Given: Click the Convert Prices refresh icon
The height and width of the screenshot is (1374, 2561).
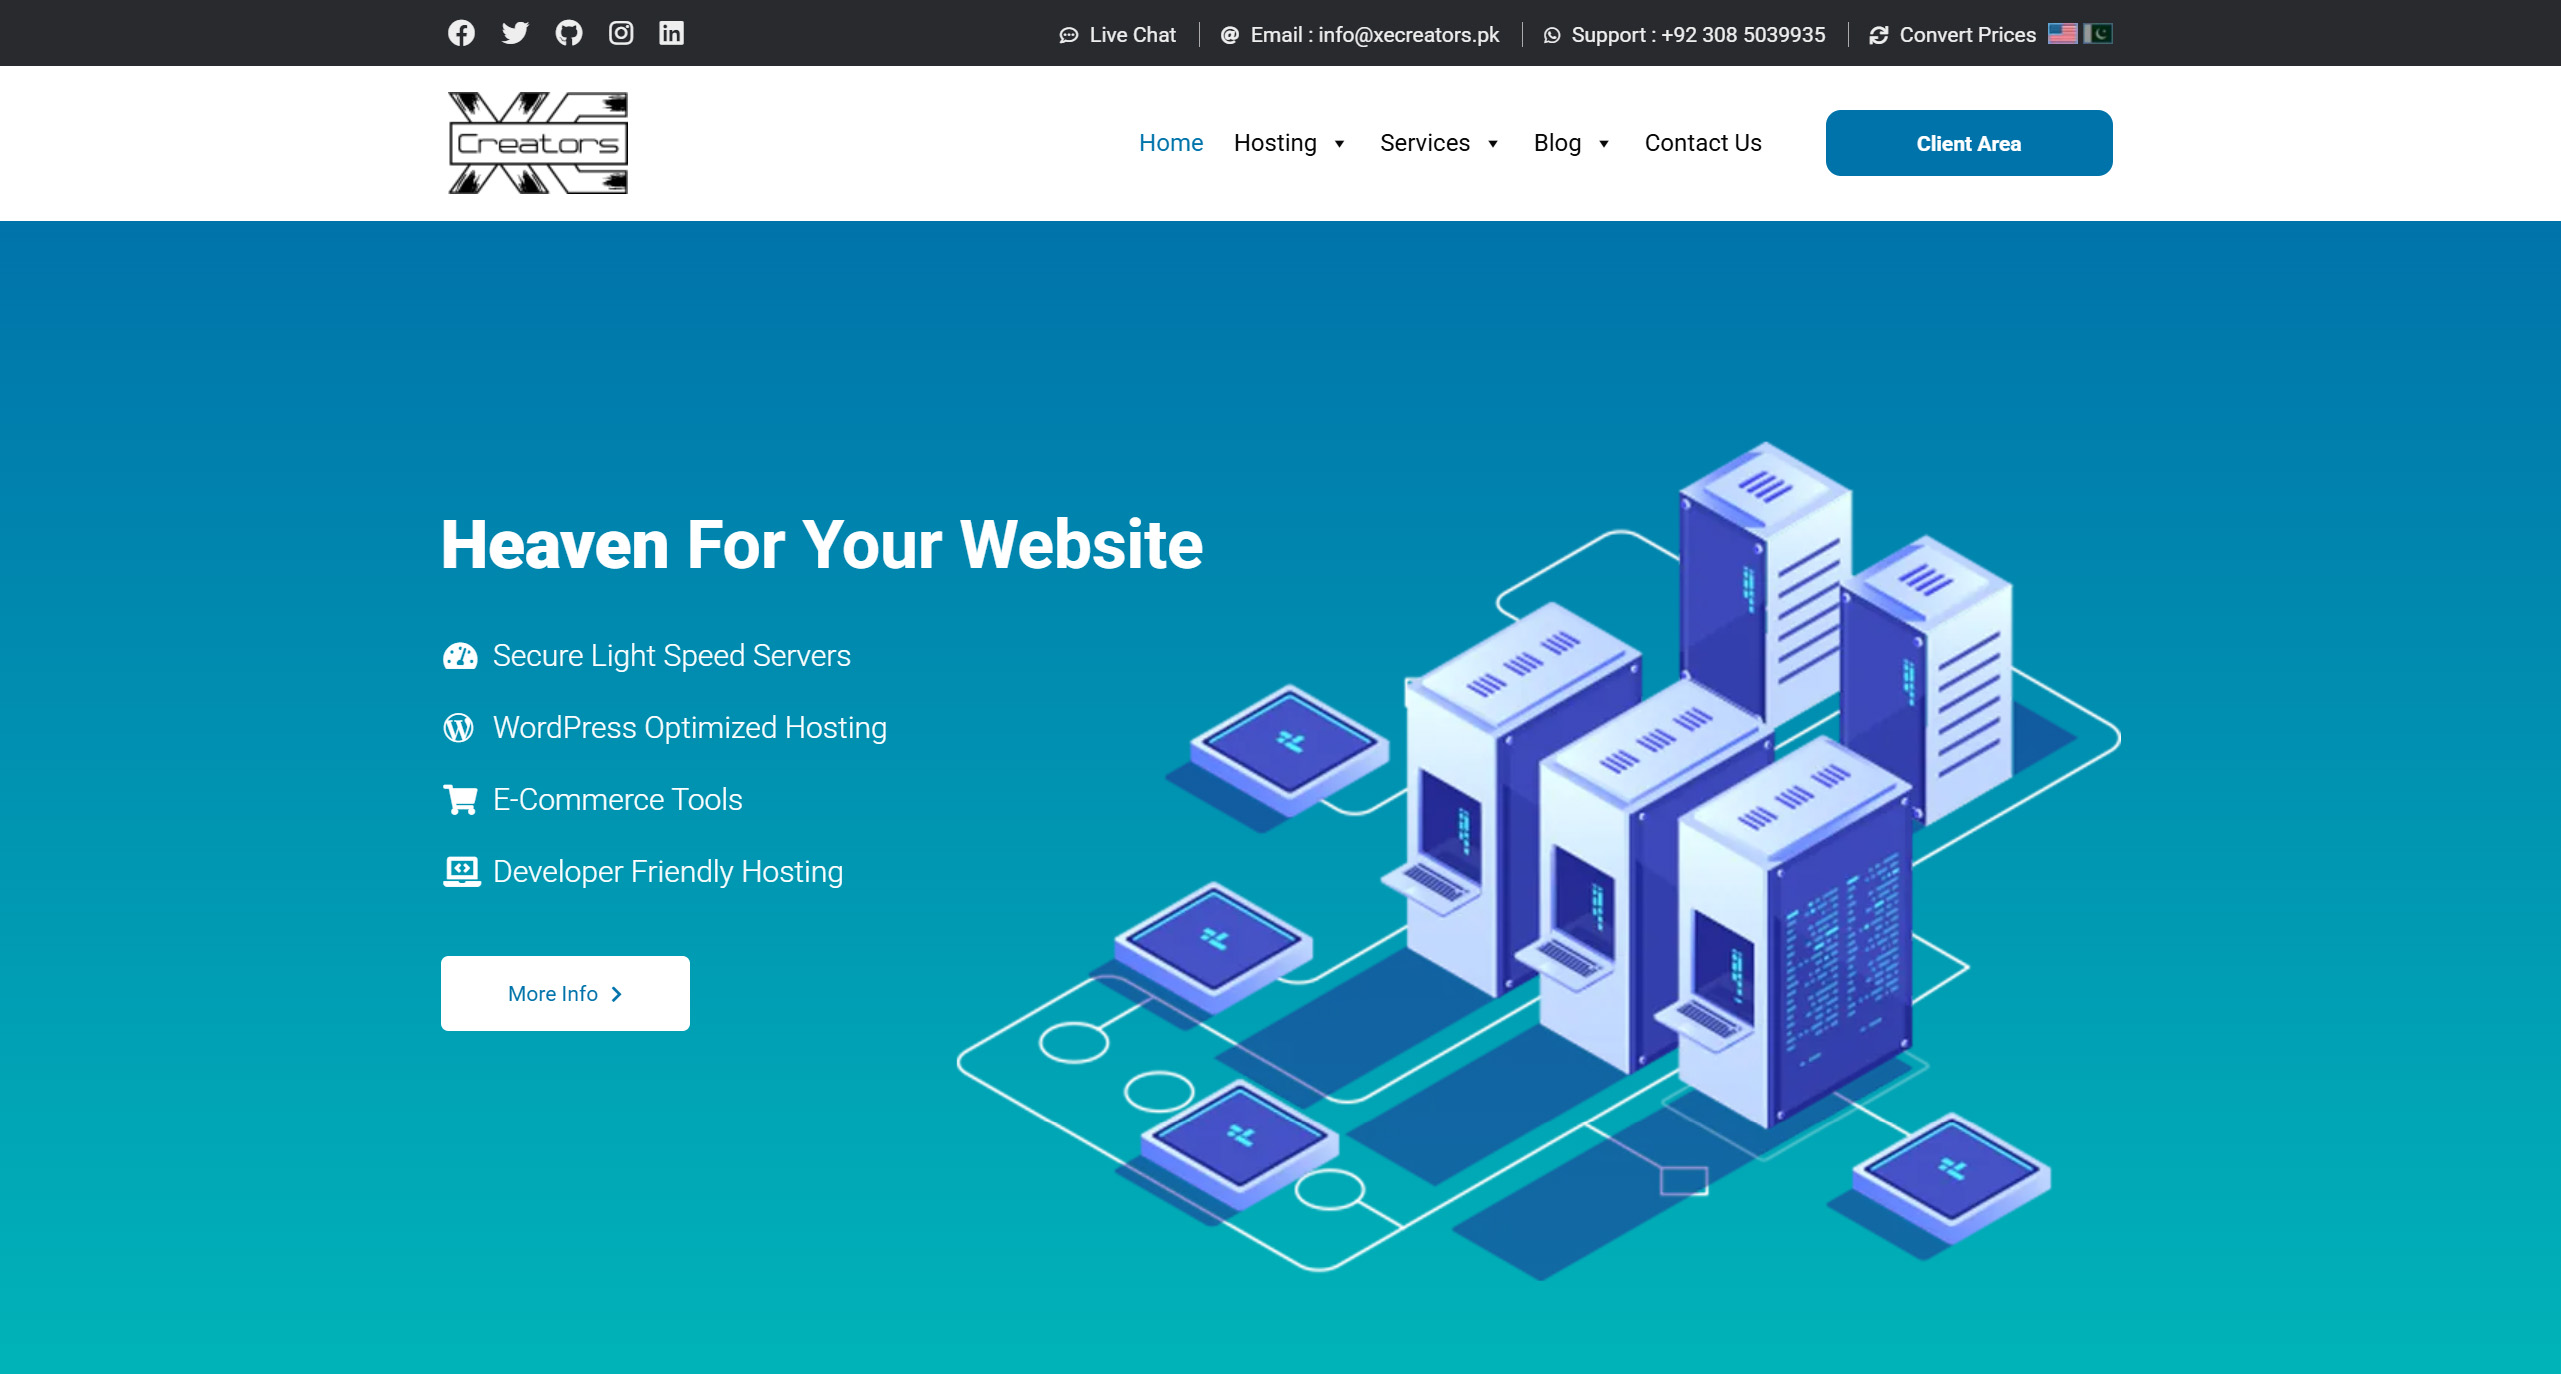Looking at the screenshot, I should (1878, 35).
